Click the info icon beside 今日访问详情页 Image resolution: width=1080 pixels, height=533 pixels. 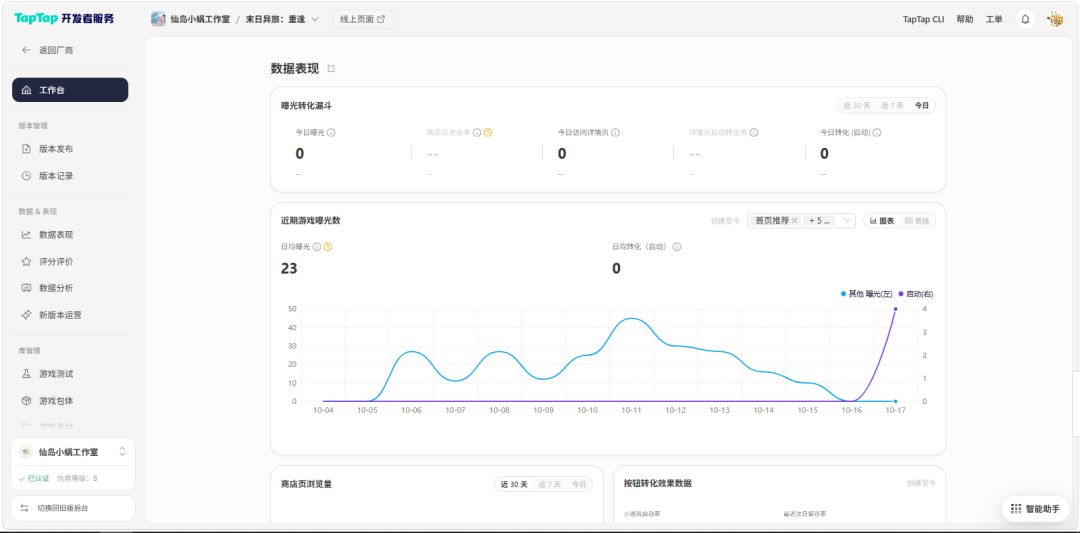(616, 133)
